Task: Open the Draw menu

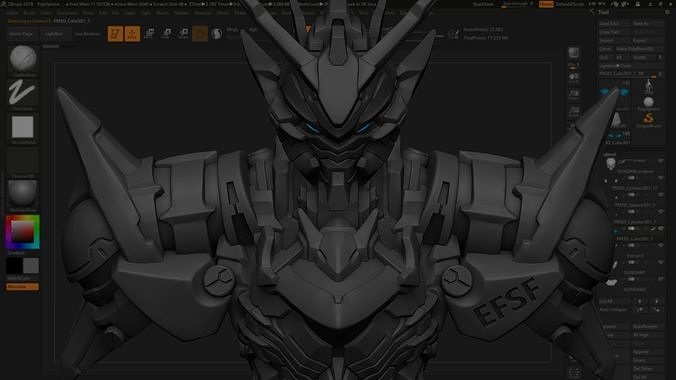Action: tap(89, 13)
